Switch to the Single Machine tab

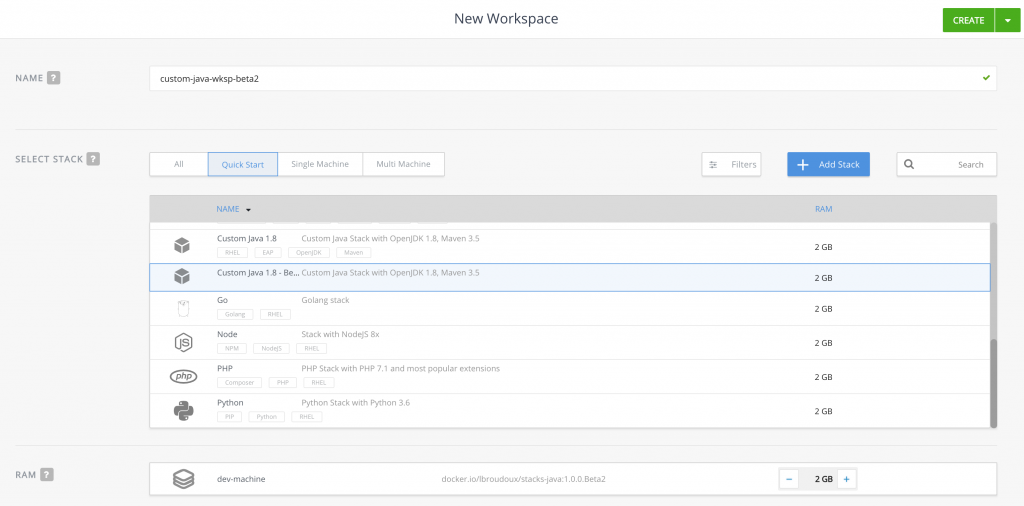click(320, 164)
